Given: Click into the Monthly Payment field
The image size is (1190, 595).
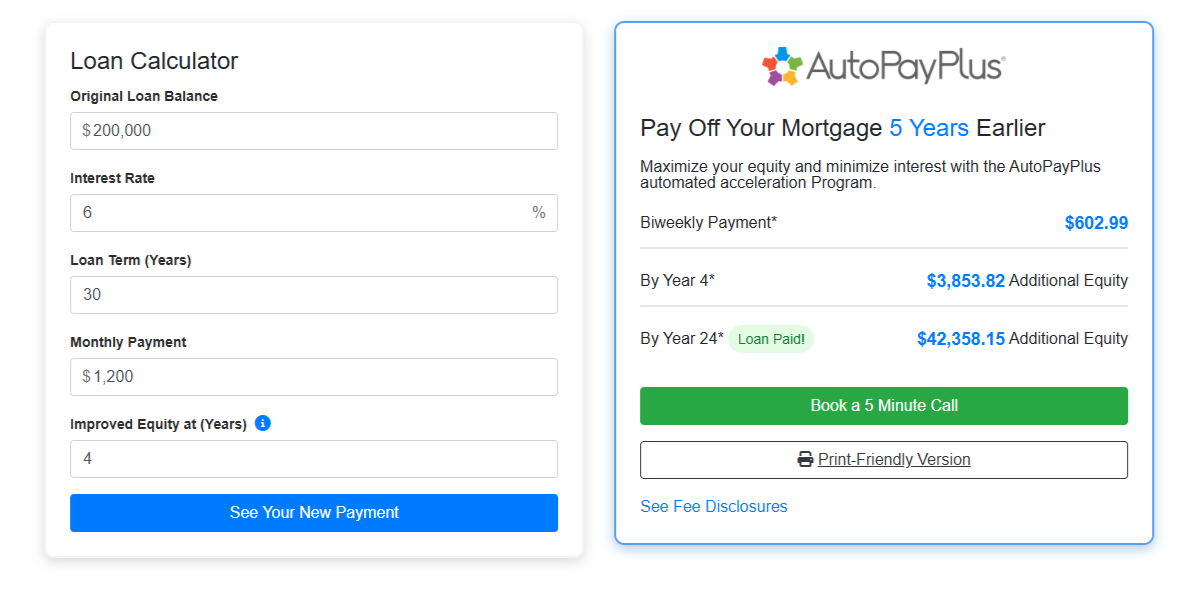Looking at the screenshot, I should click(x=314, y=377).
